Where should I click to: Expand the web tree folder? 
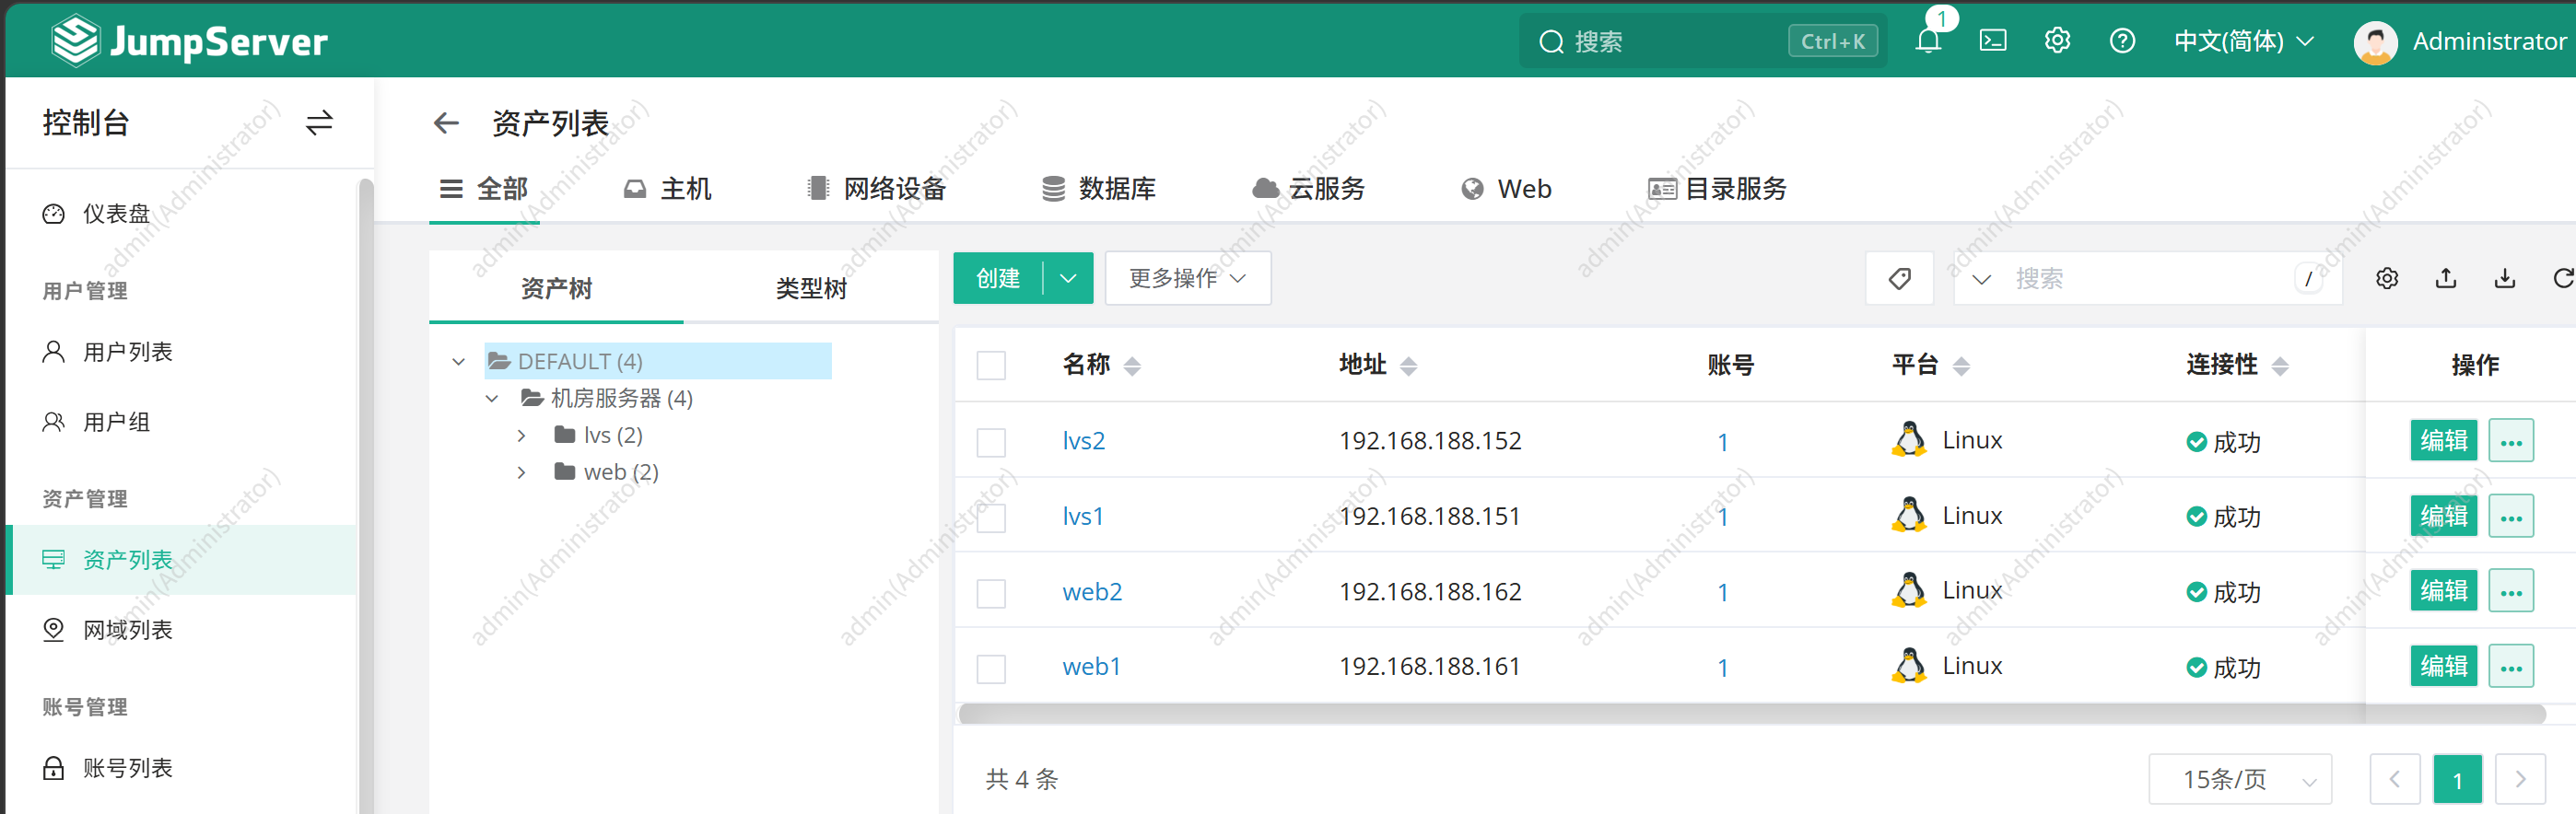point(521,472)
